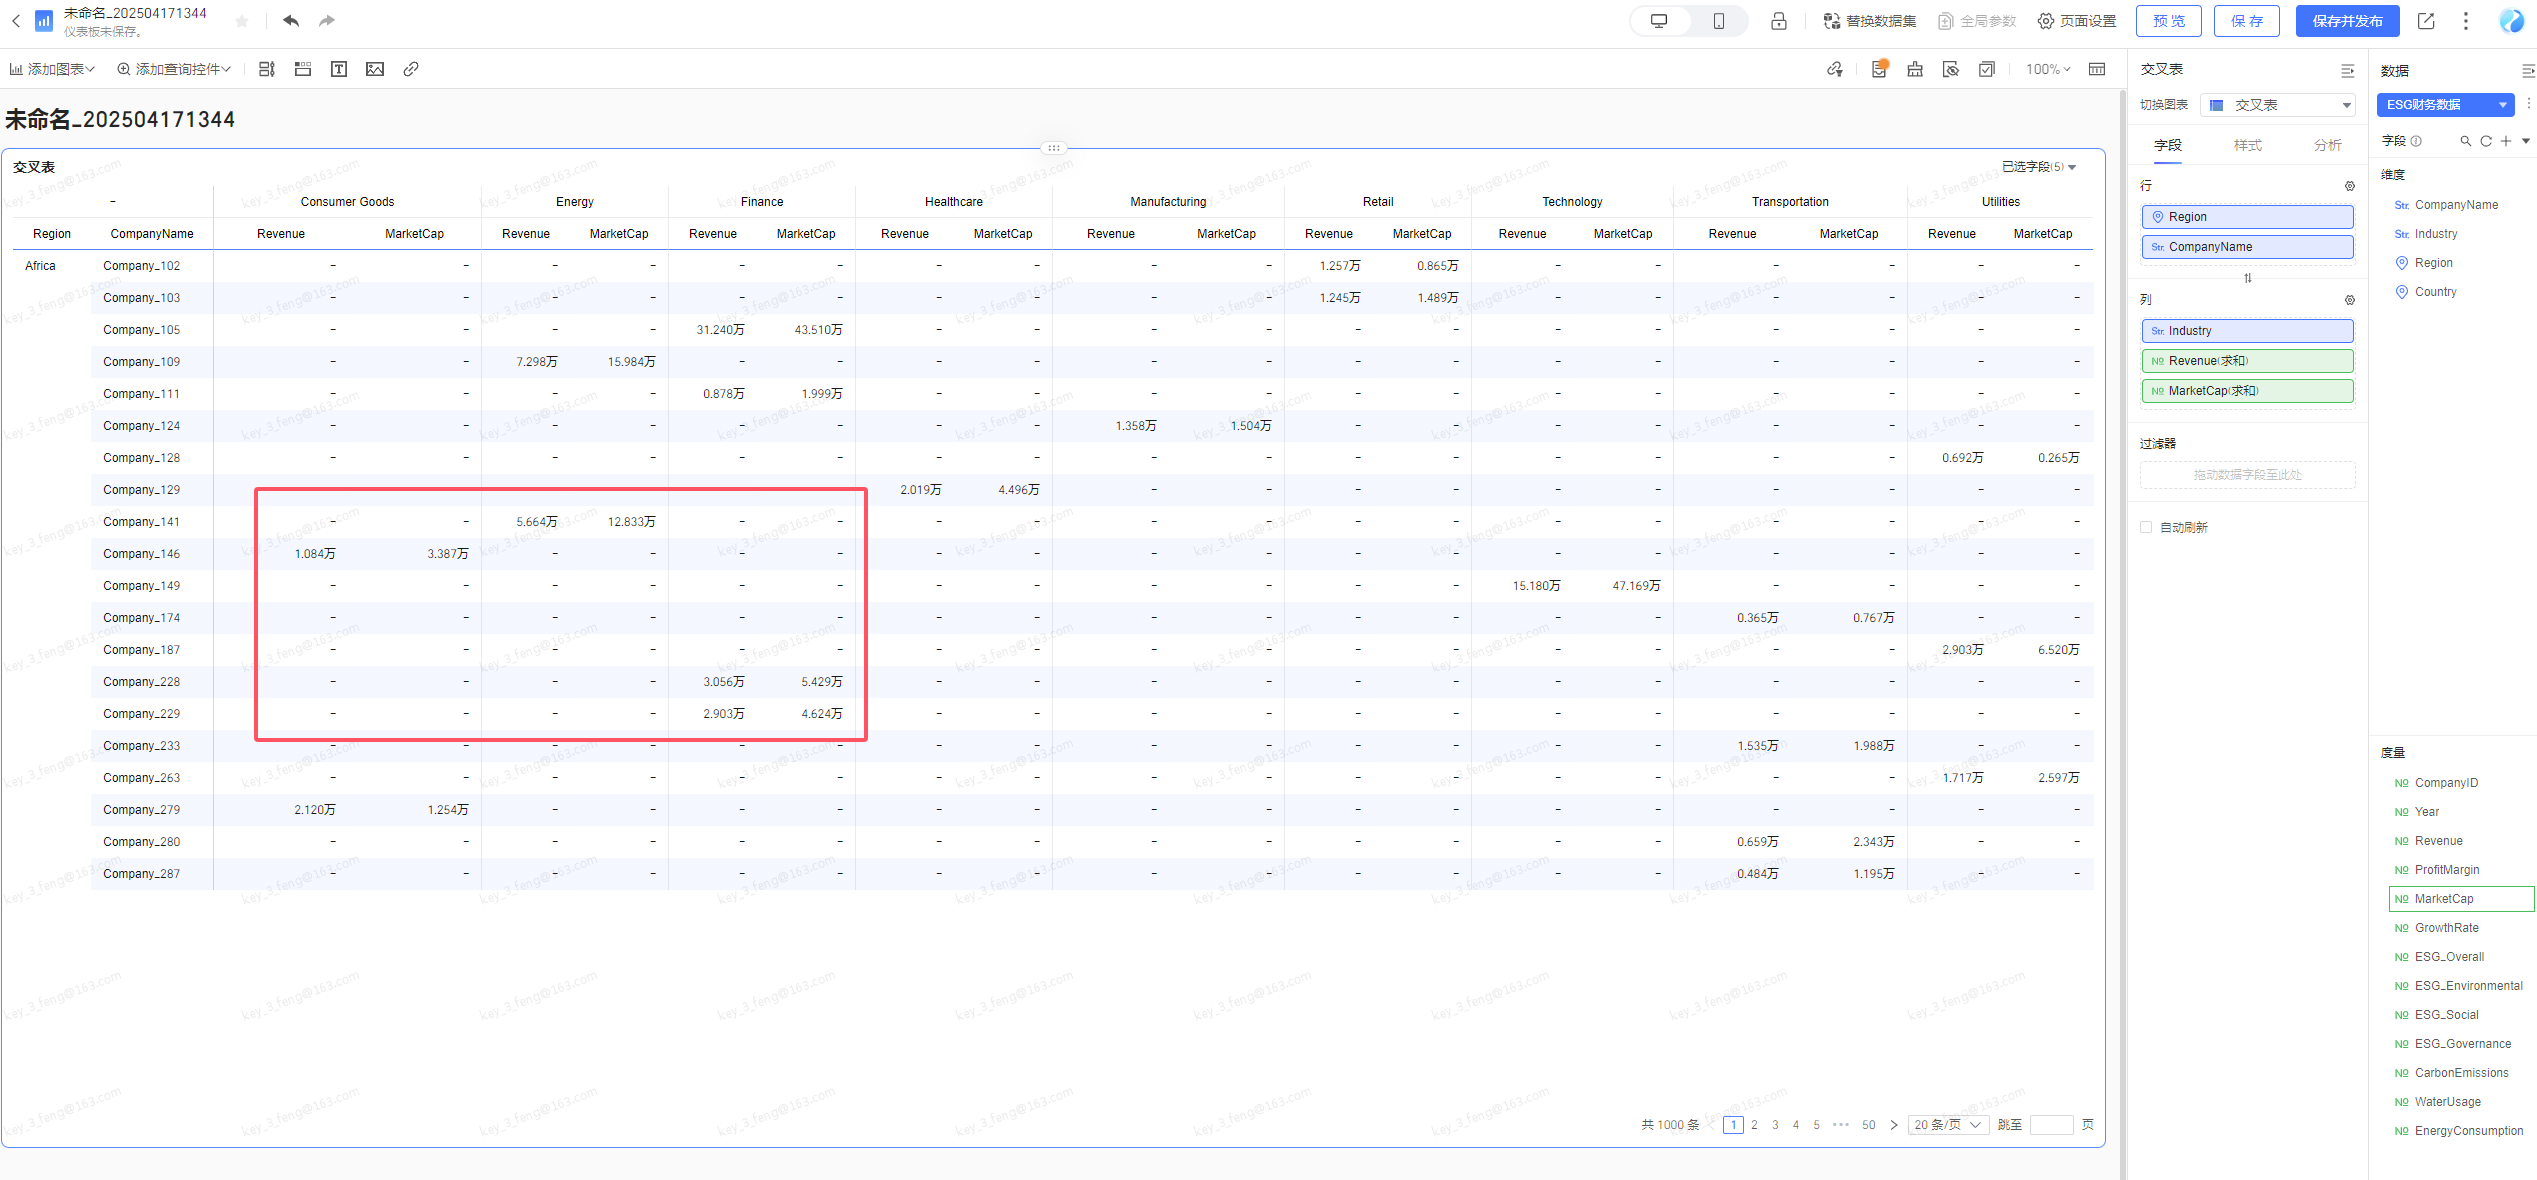The height and width of the screenshot is (1180, 2537).
Task: Go to page 2 of the table
Action: point(1754,1125)
